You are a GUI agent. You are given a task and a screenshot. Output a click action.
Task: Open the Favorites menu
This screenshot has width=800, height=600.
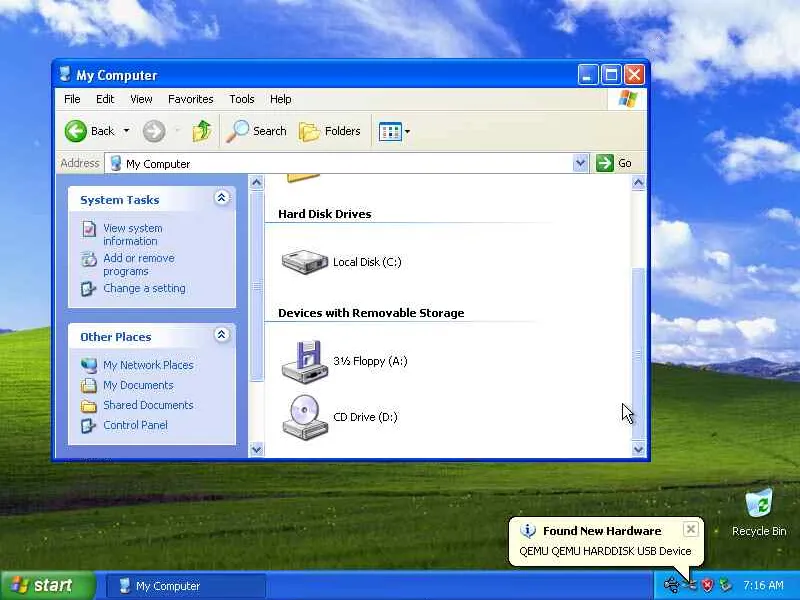pos(191,99)
